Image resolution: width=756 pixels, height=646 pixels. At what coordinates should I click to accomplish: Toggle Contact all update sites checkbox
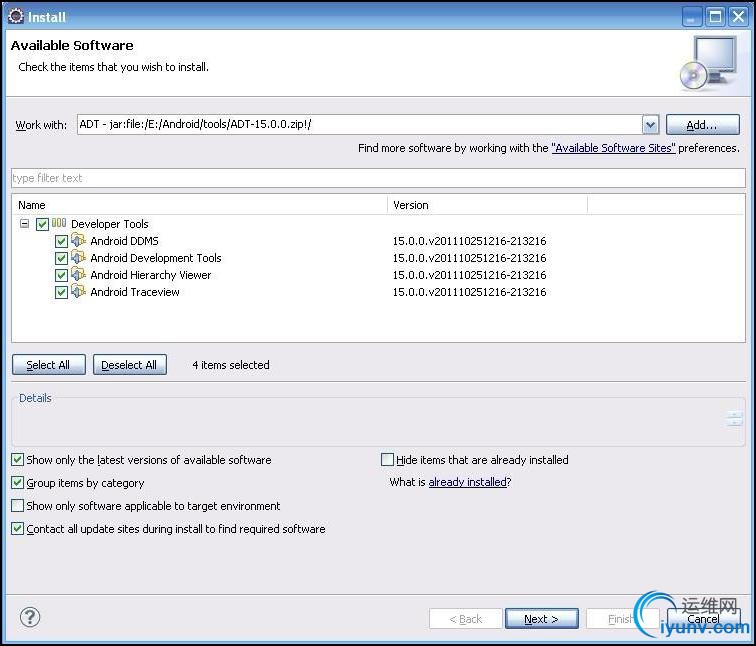(17, 529)
